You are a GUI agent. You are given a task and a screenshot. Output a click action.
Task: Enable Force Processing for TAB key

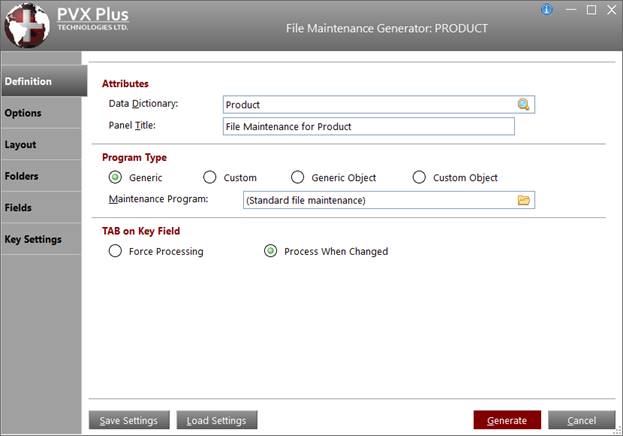coord(116,251)
